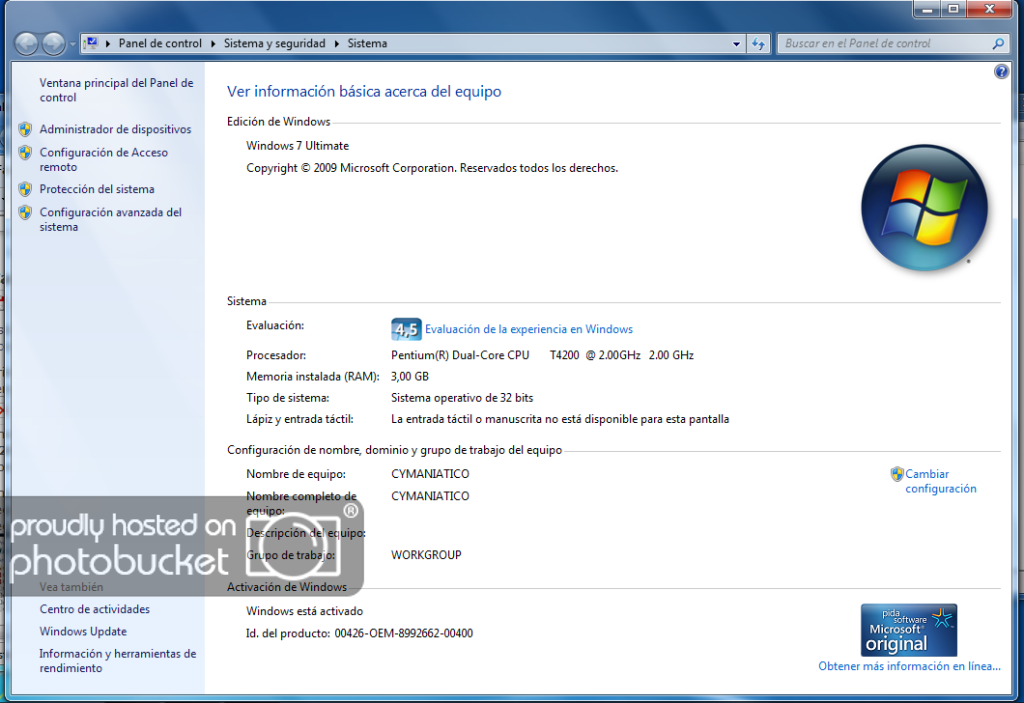Click product ID 00426-OEM-8992662-00400
Viewport: 1024px width, 703px height.
coord(404,633)
